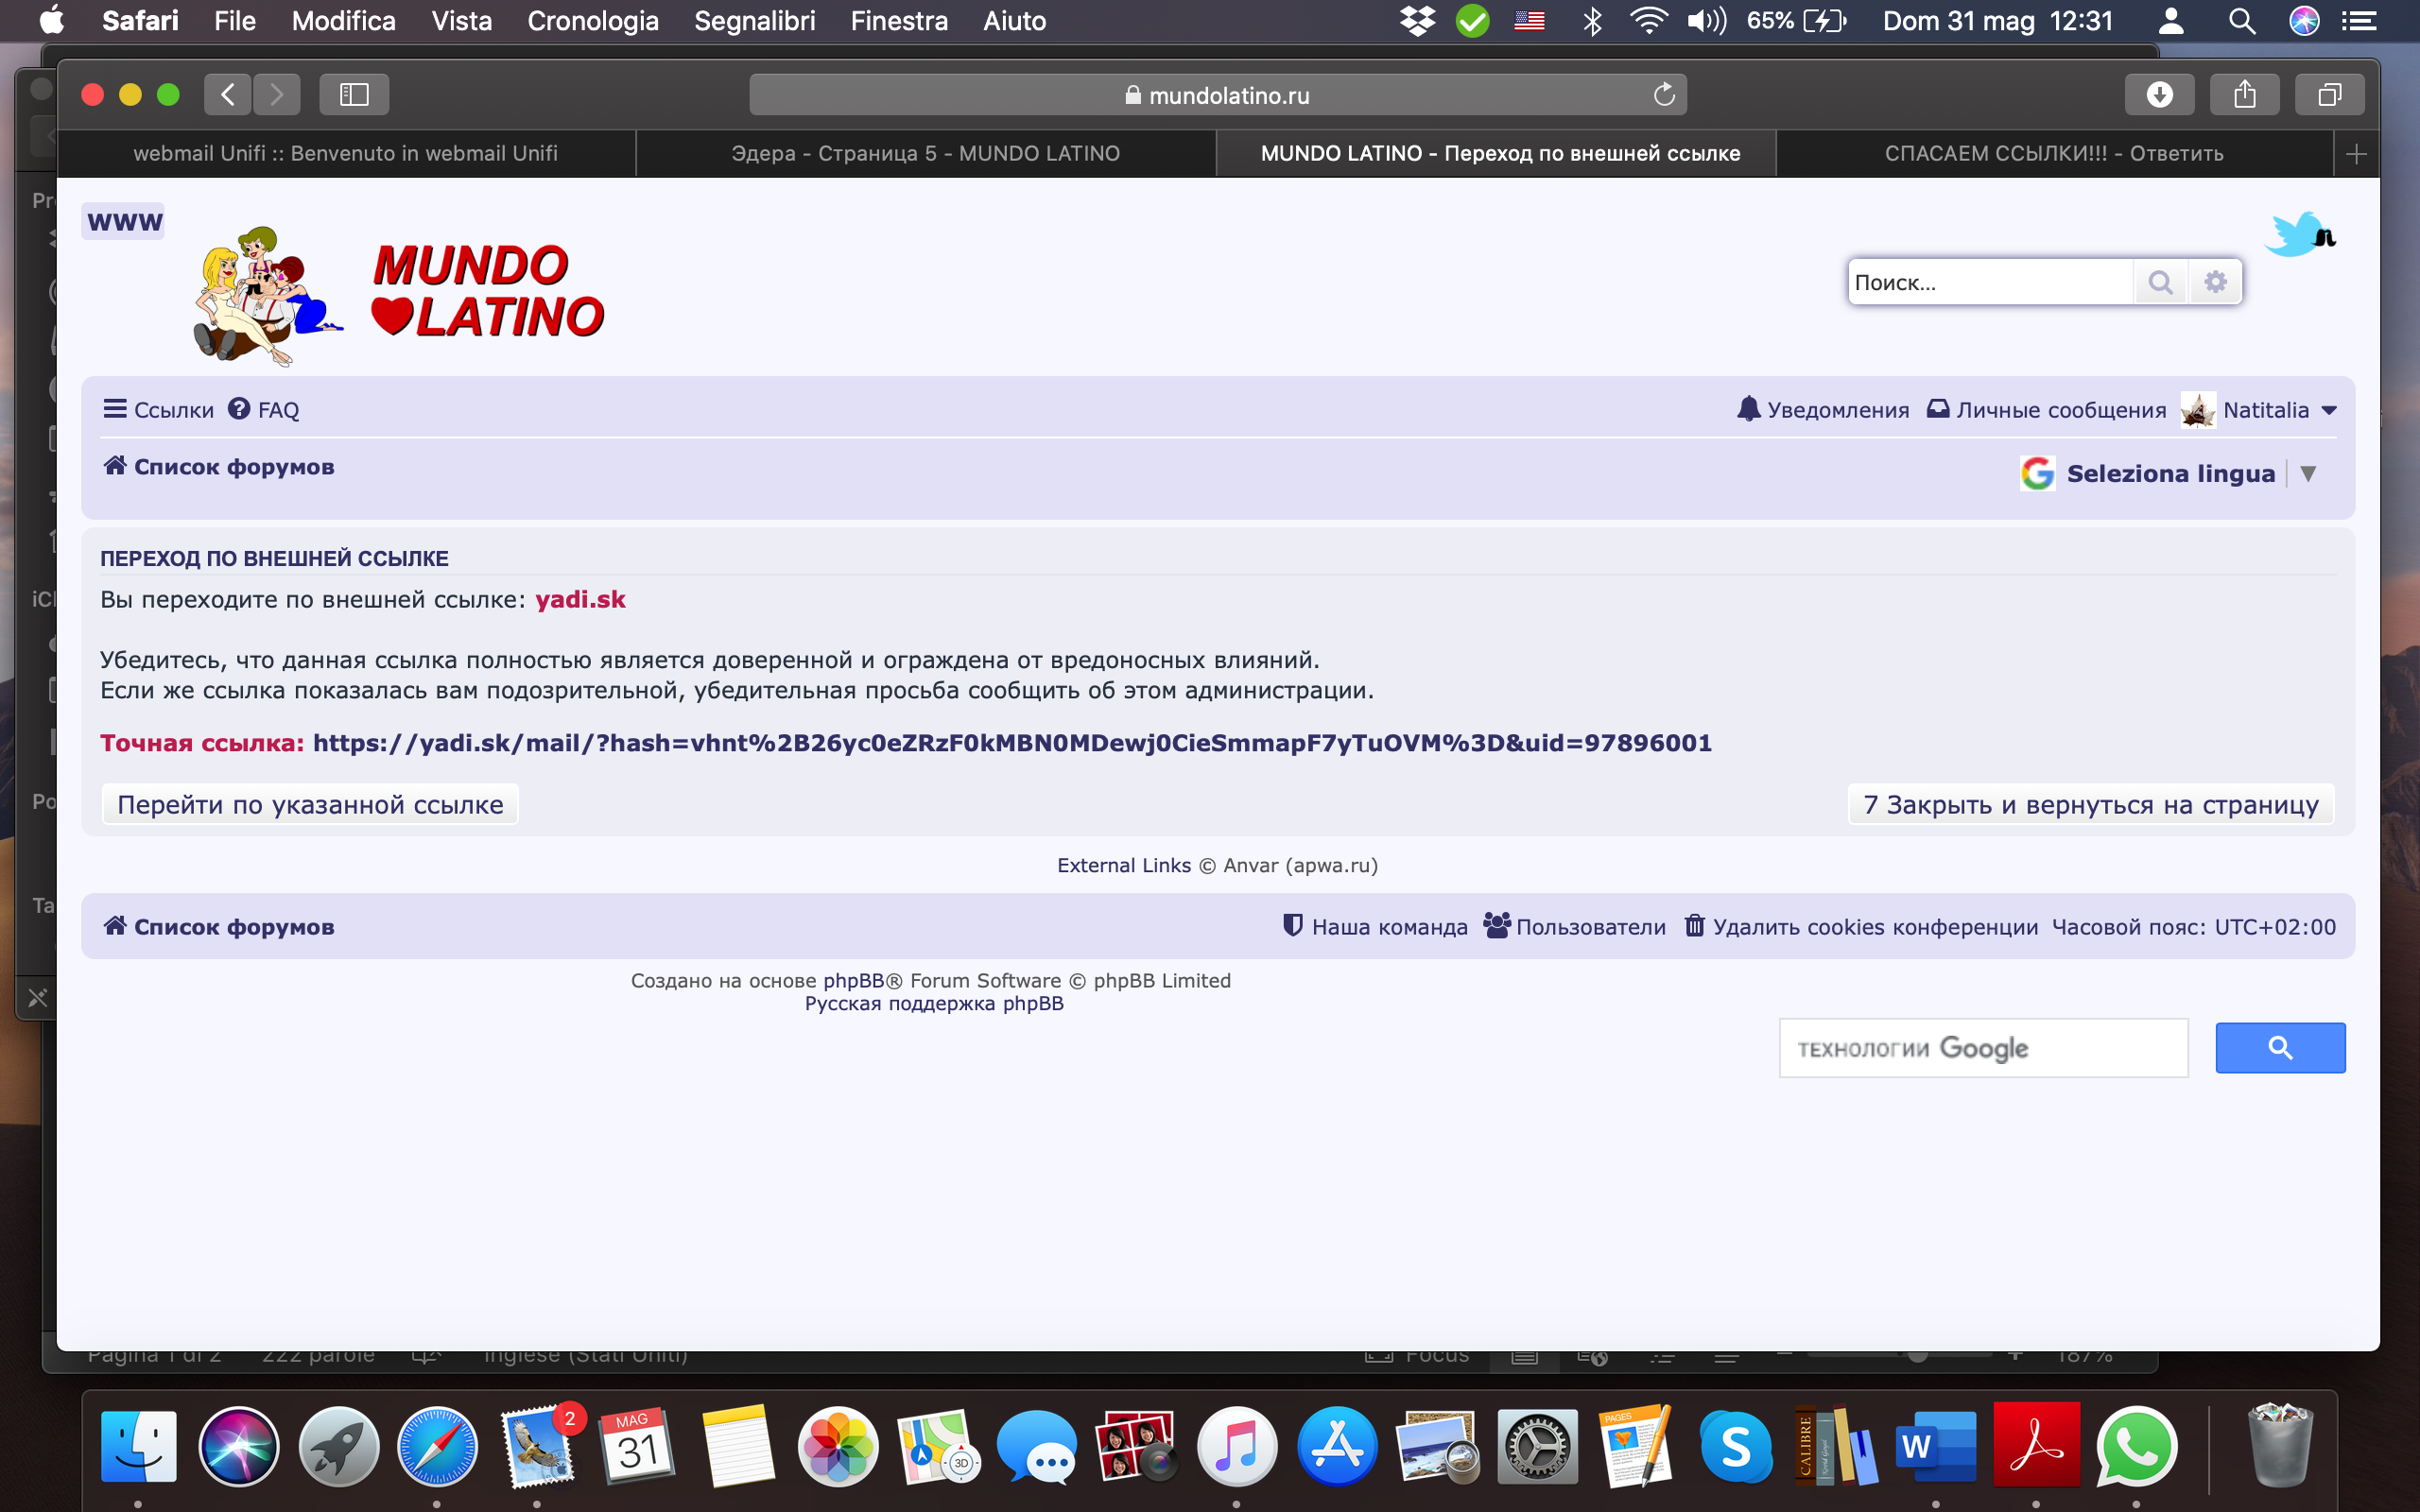Expand the Ссылки quick links menu
The width and height of the screenshot is (2420, 1512).
click(158, 410)
